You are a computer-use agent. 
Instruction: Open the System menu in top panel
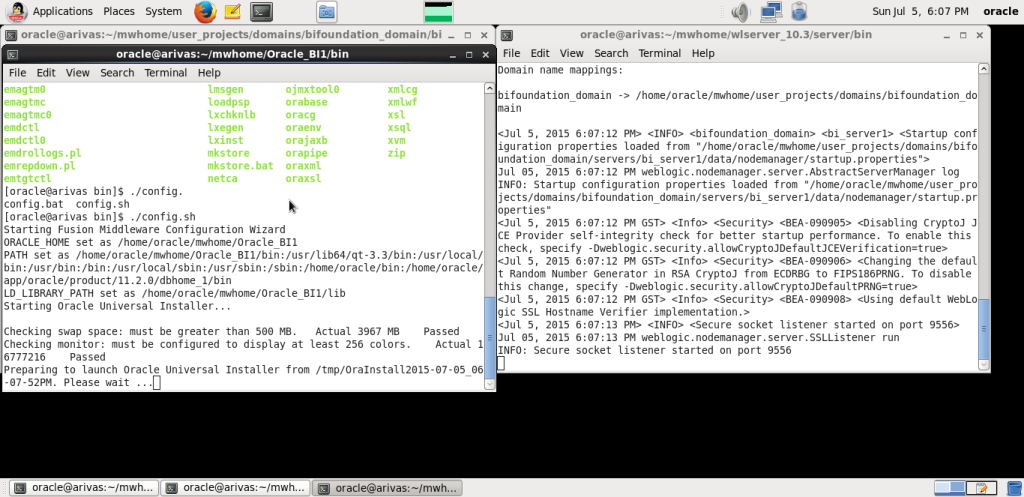[x=164, y=11]
